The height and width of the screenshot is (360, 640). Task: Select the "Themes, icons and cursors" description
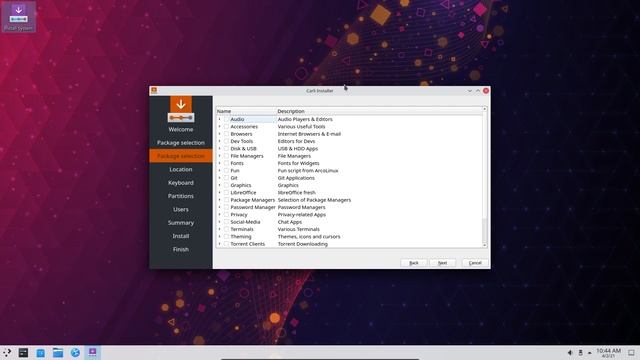click(x=309, y=237)
